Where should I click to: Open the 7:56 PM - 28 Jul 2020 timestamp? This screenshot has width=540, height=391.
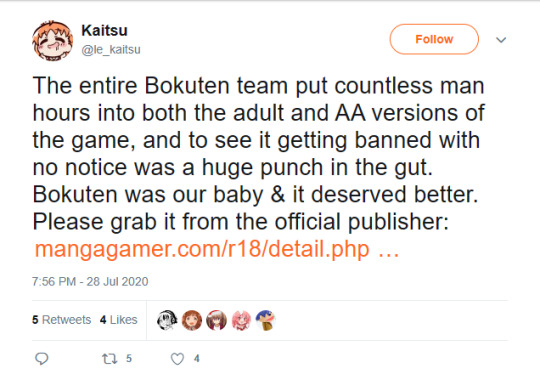(90, 281)
